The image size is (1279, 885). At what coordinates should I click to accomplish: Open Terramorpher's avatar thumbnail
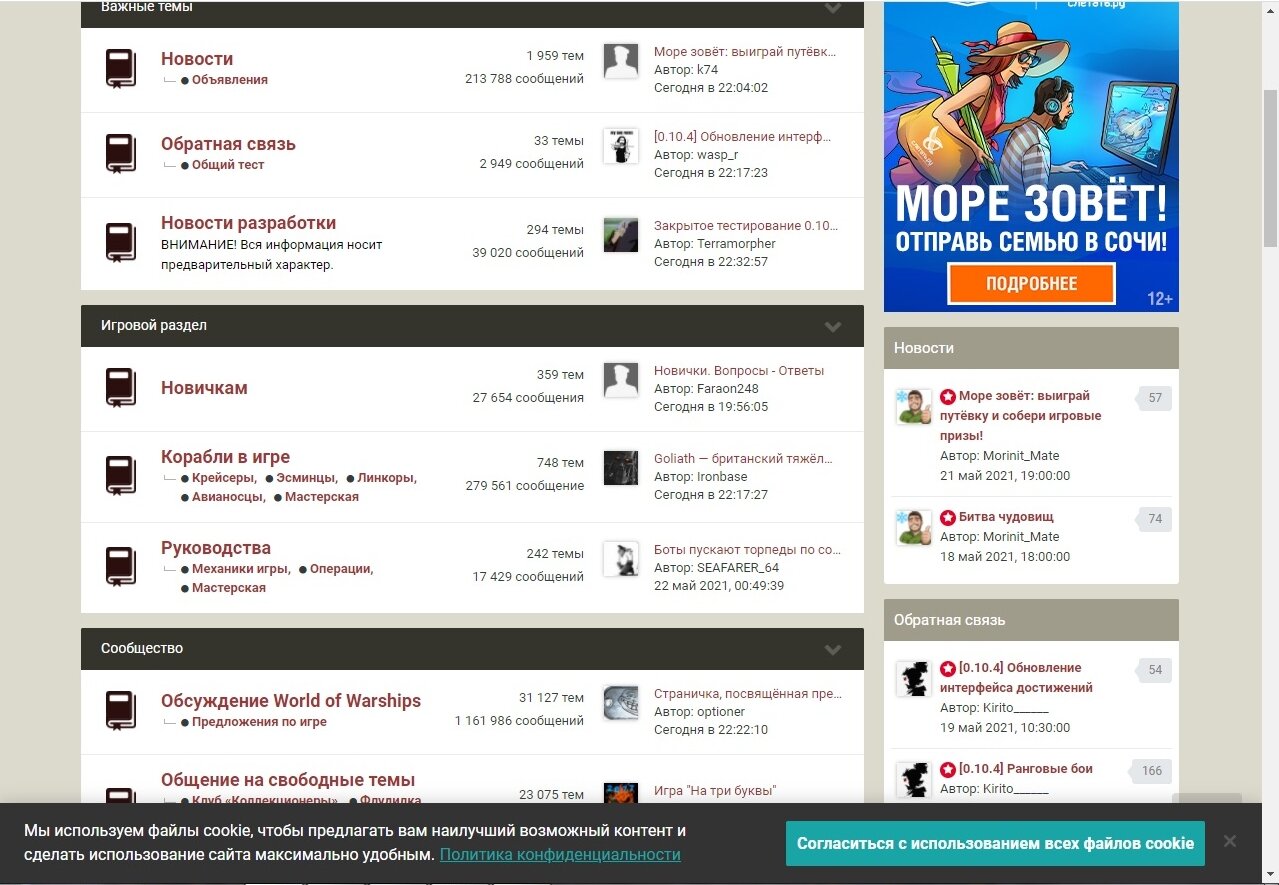[x=621, y=235]
